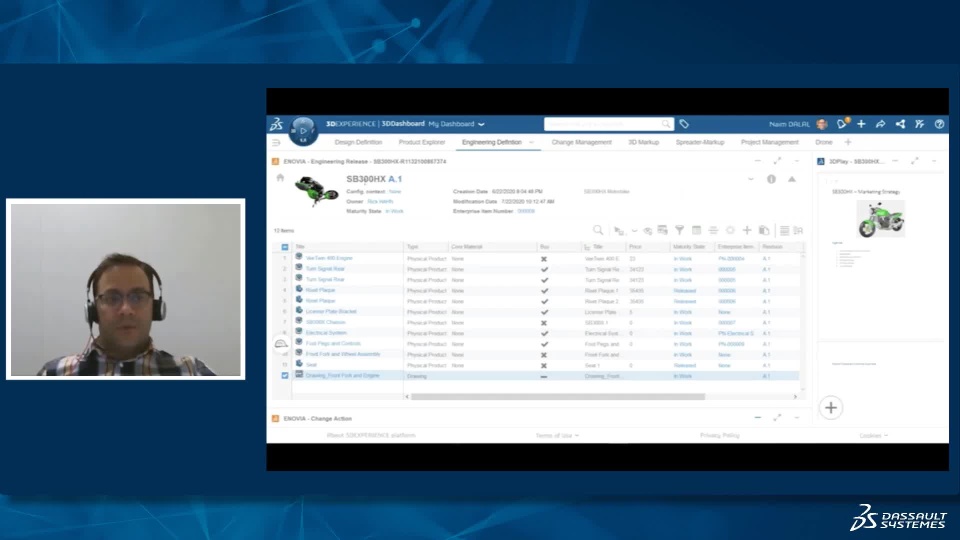
Task: Switch to the Project Management tab
Action: (770, 143)
